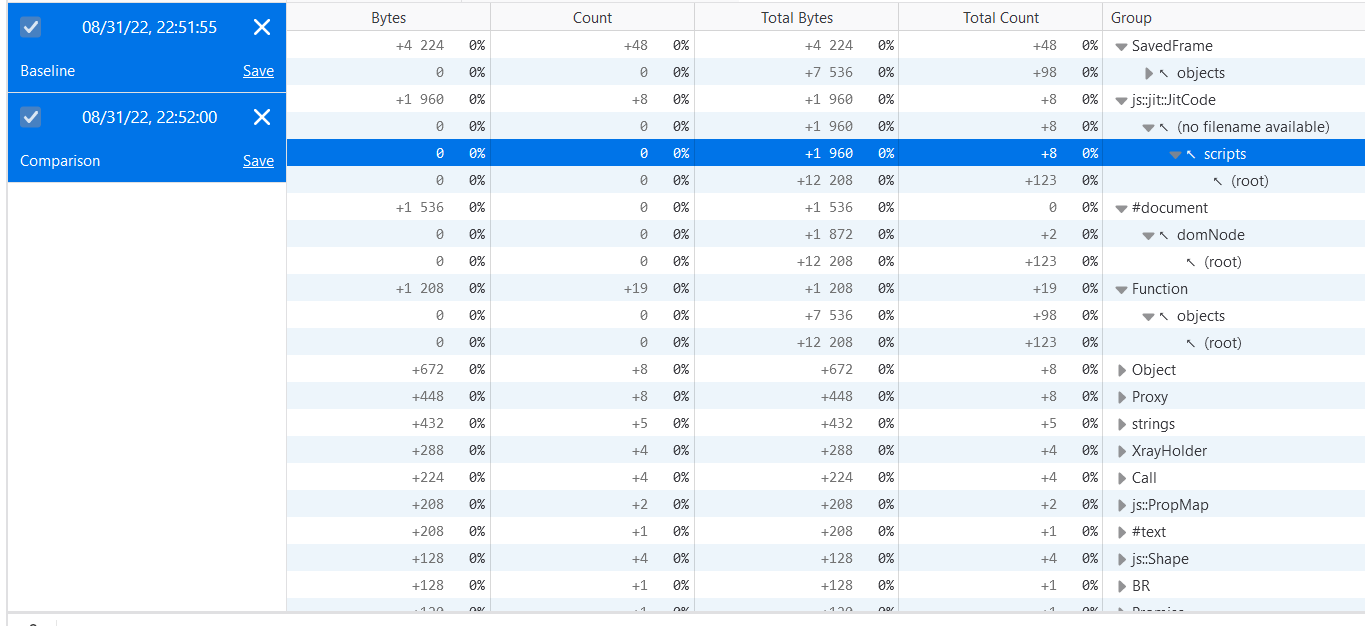Viewport: 1365px width, 626px height.
Task: Select the 08/31/22, 22:52:00 snapshot entry
Action: 147,138
